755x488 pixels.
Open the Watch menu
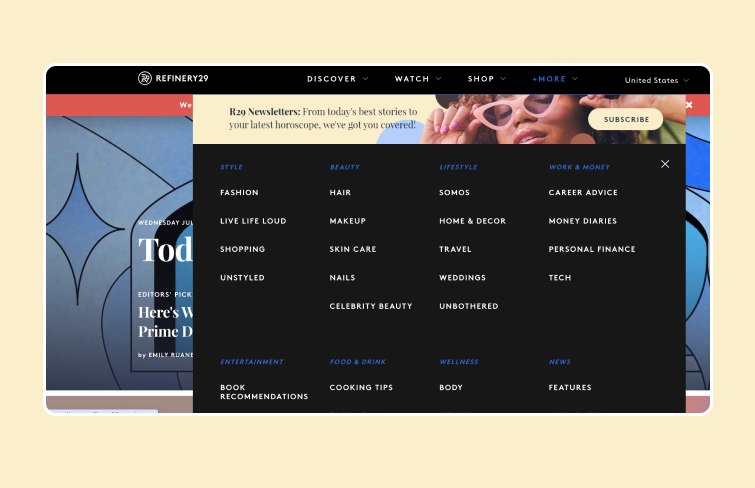click(412, 79)
